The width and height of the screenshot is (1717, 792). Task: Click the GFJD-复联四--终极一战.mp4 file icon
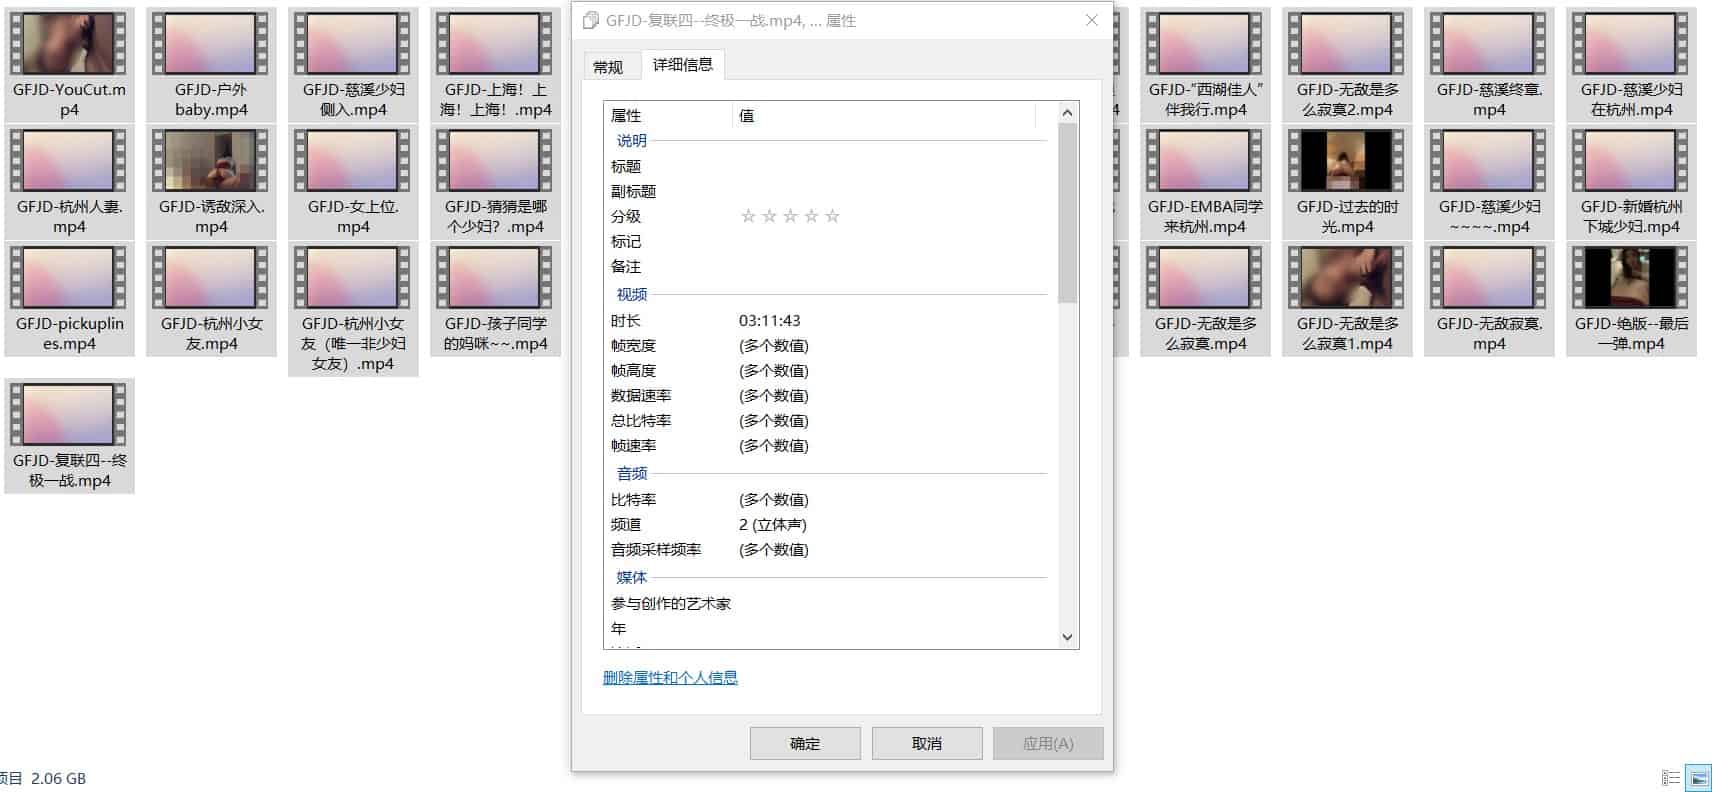click(69, 415)
